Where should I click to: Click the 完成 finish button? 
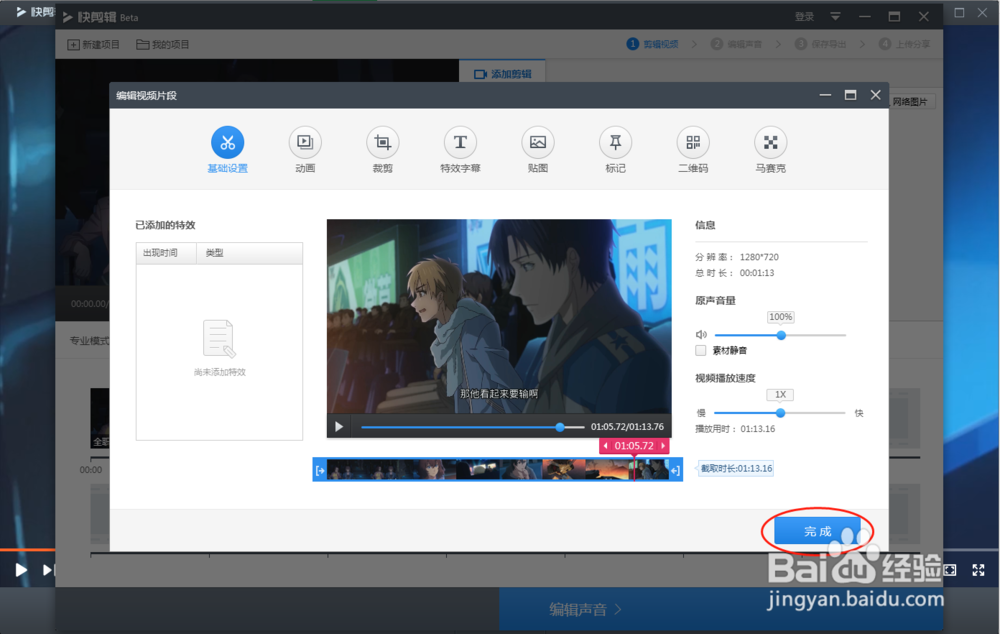[x=817, y=531]
